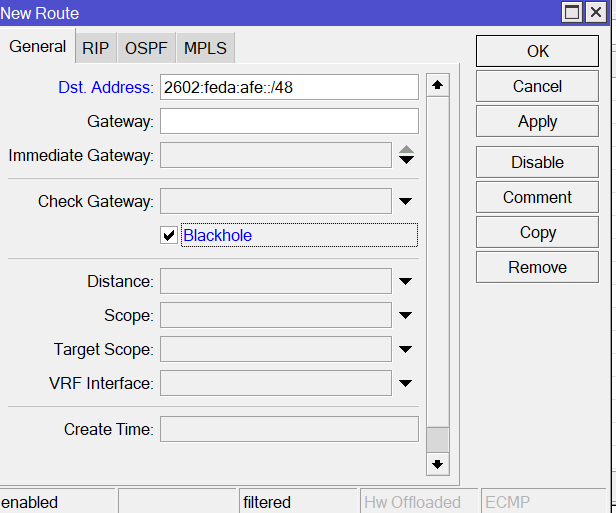Click the Cancel button
The height and width of the screenshot is (513, 616).
pos(537,86)
